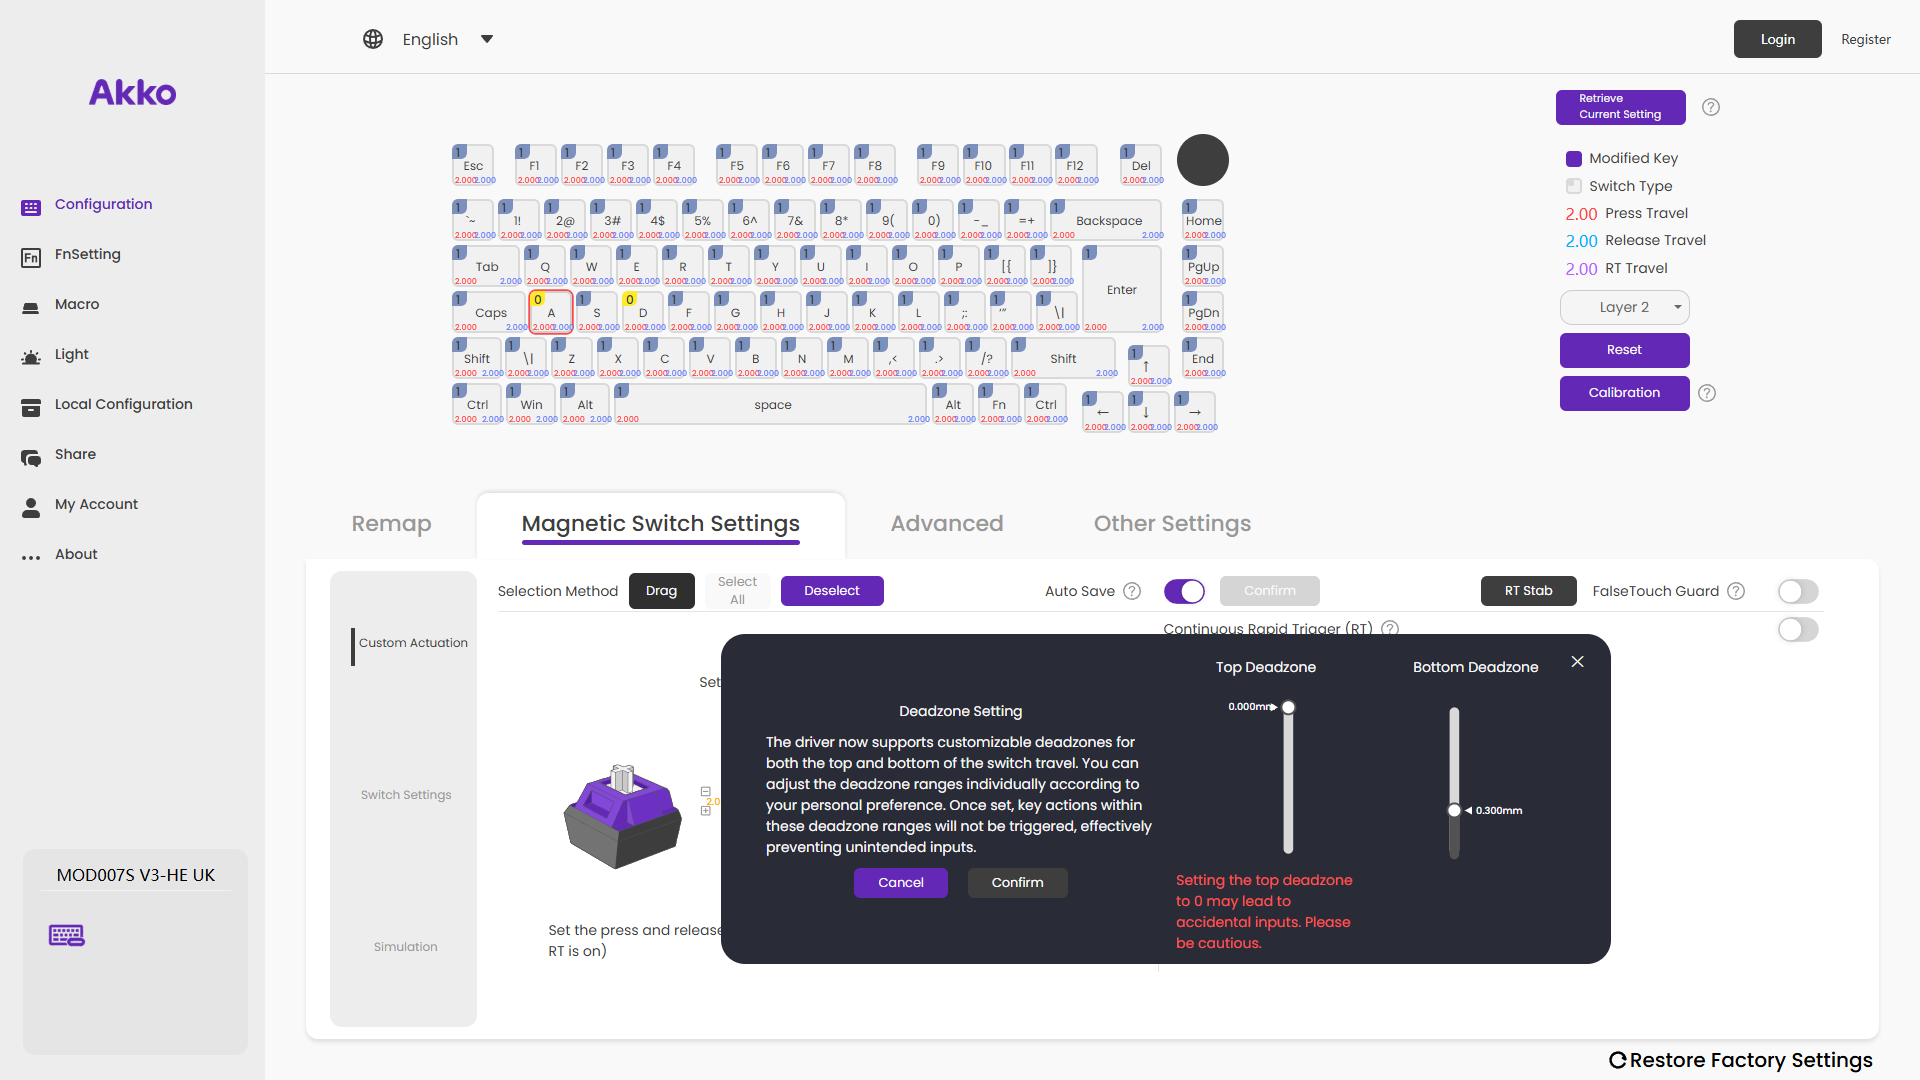Click Restore Factory Settings refresh icon
This screenshot has height=1080, width=1920.
1617,1060
